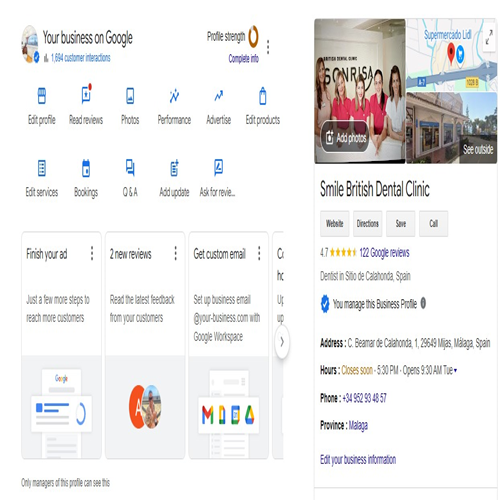Open the See outside street view thumbnail
The width and height of the screenshot is (500, 500).
[x=451, y=128]
